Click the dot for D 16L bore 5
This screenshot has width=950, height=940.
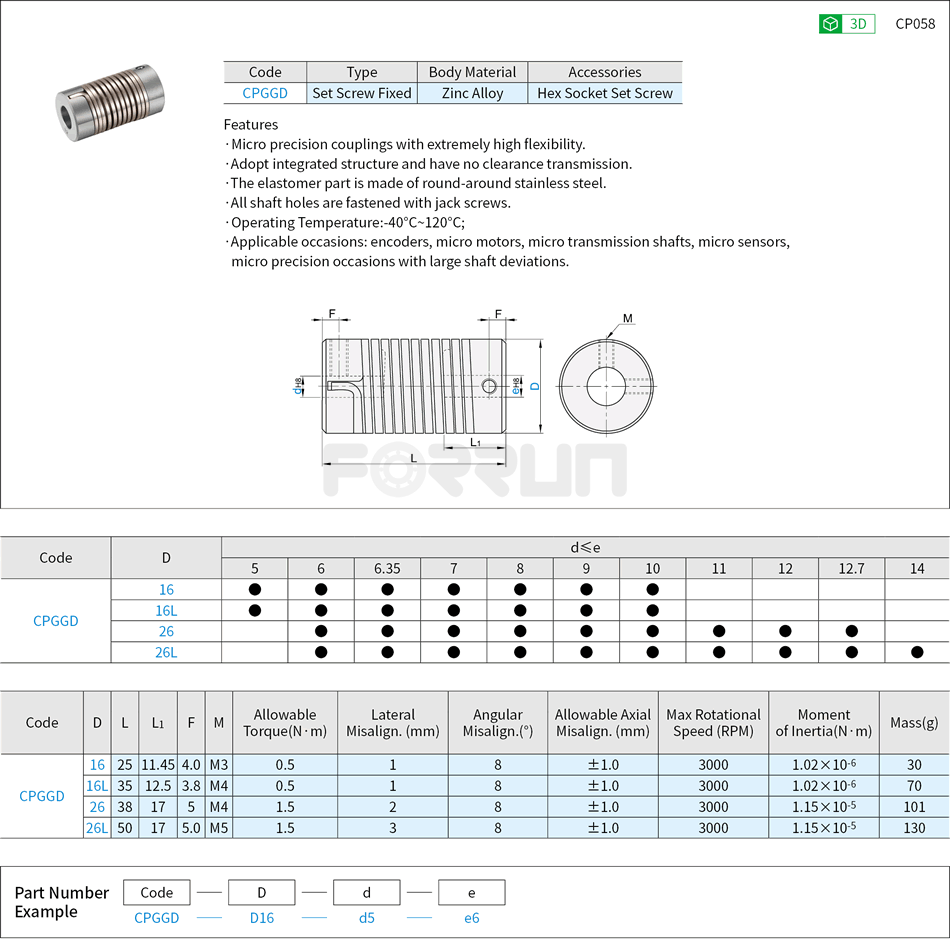pos(255,610)
